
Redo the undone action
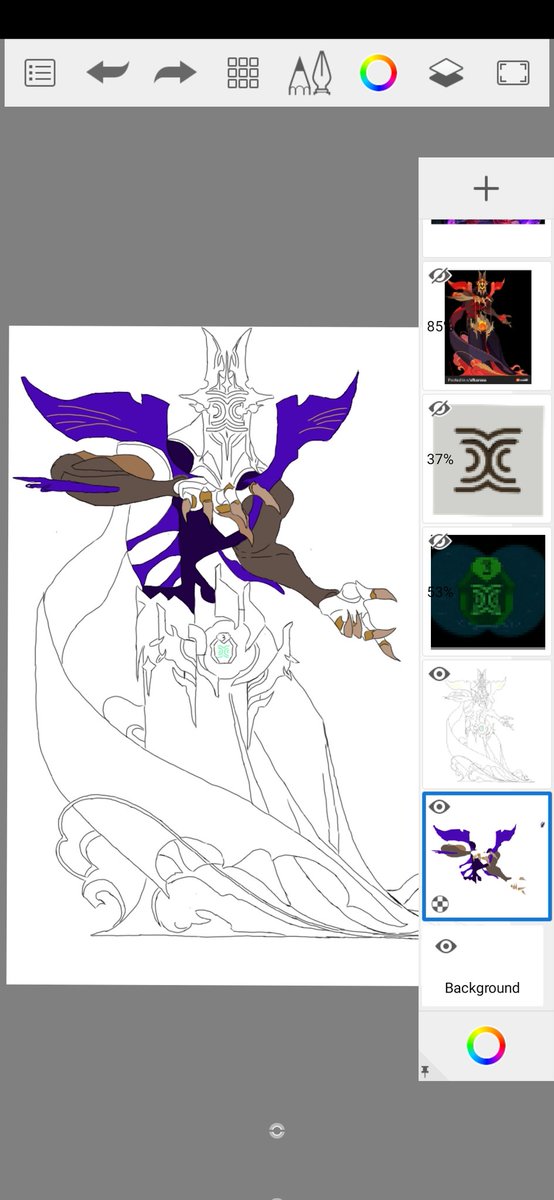click(174, 73)
